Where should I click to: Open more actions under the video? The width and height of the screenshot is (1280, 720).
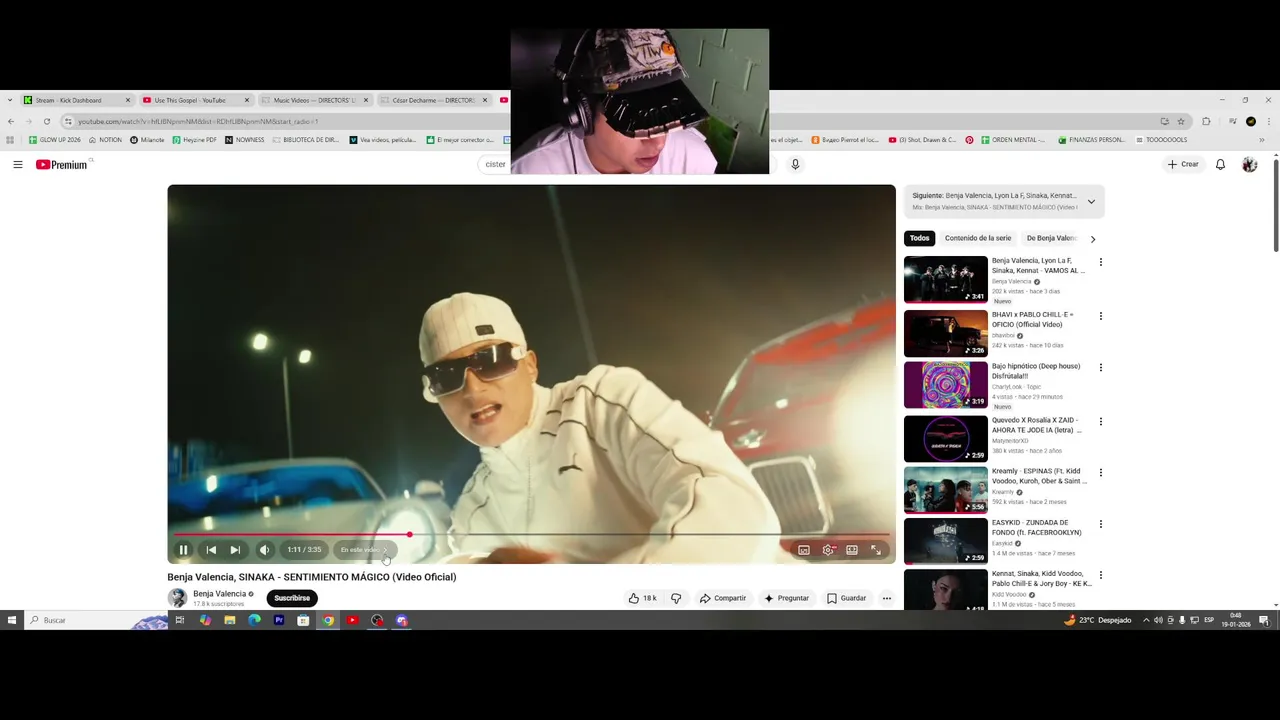[886, 598]
